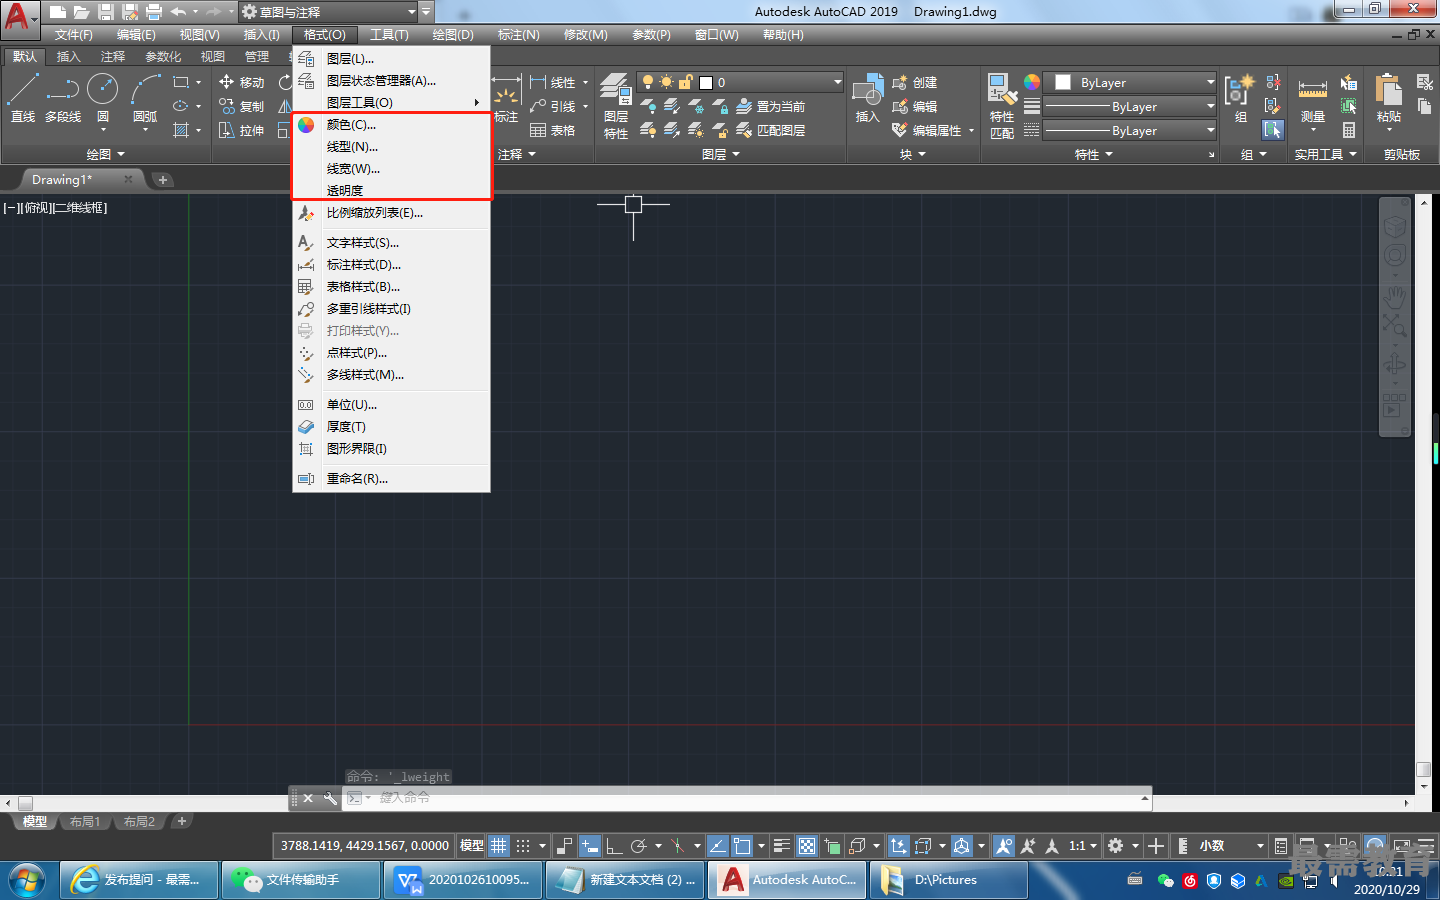Toggle the grid display in status bar
Viewport: 1440px width, 900px height.
click(x=499, y=846)
